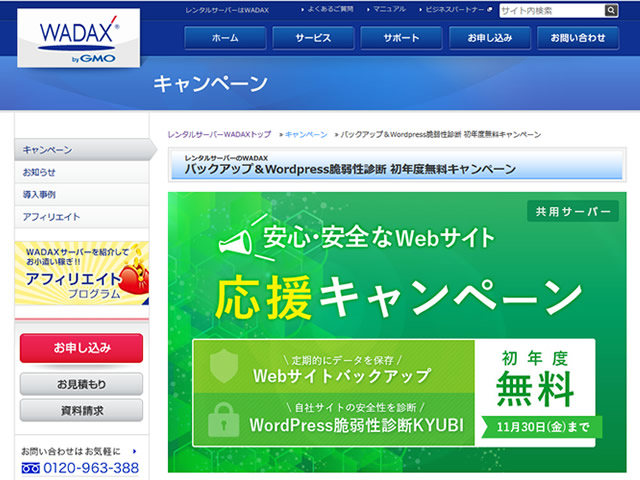Click the padlock icon beside WordPress脆弱性診断

223,420
